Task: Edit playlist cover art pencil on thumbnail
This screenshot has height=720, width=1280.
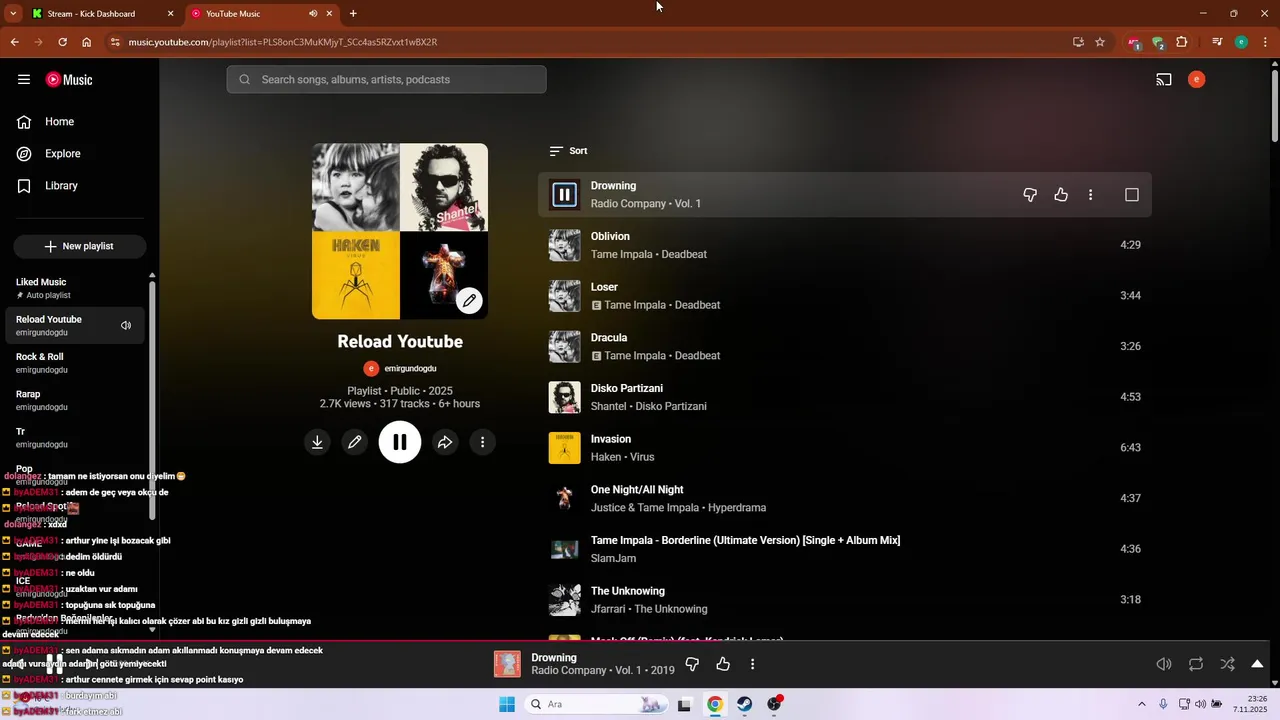Action: 469,300
